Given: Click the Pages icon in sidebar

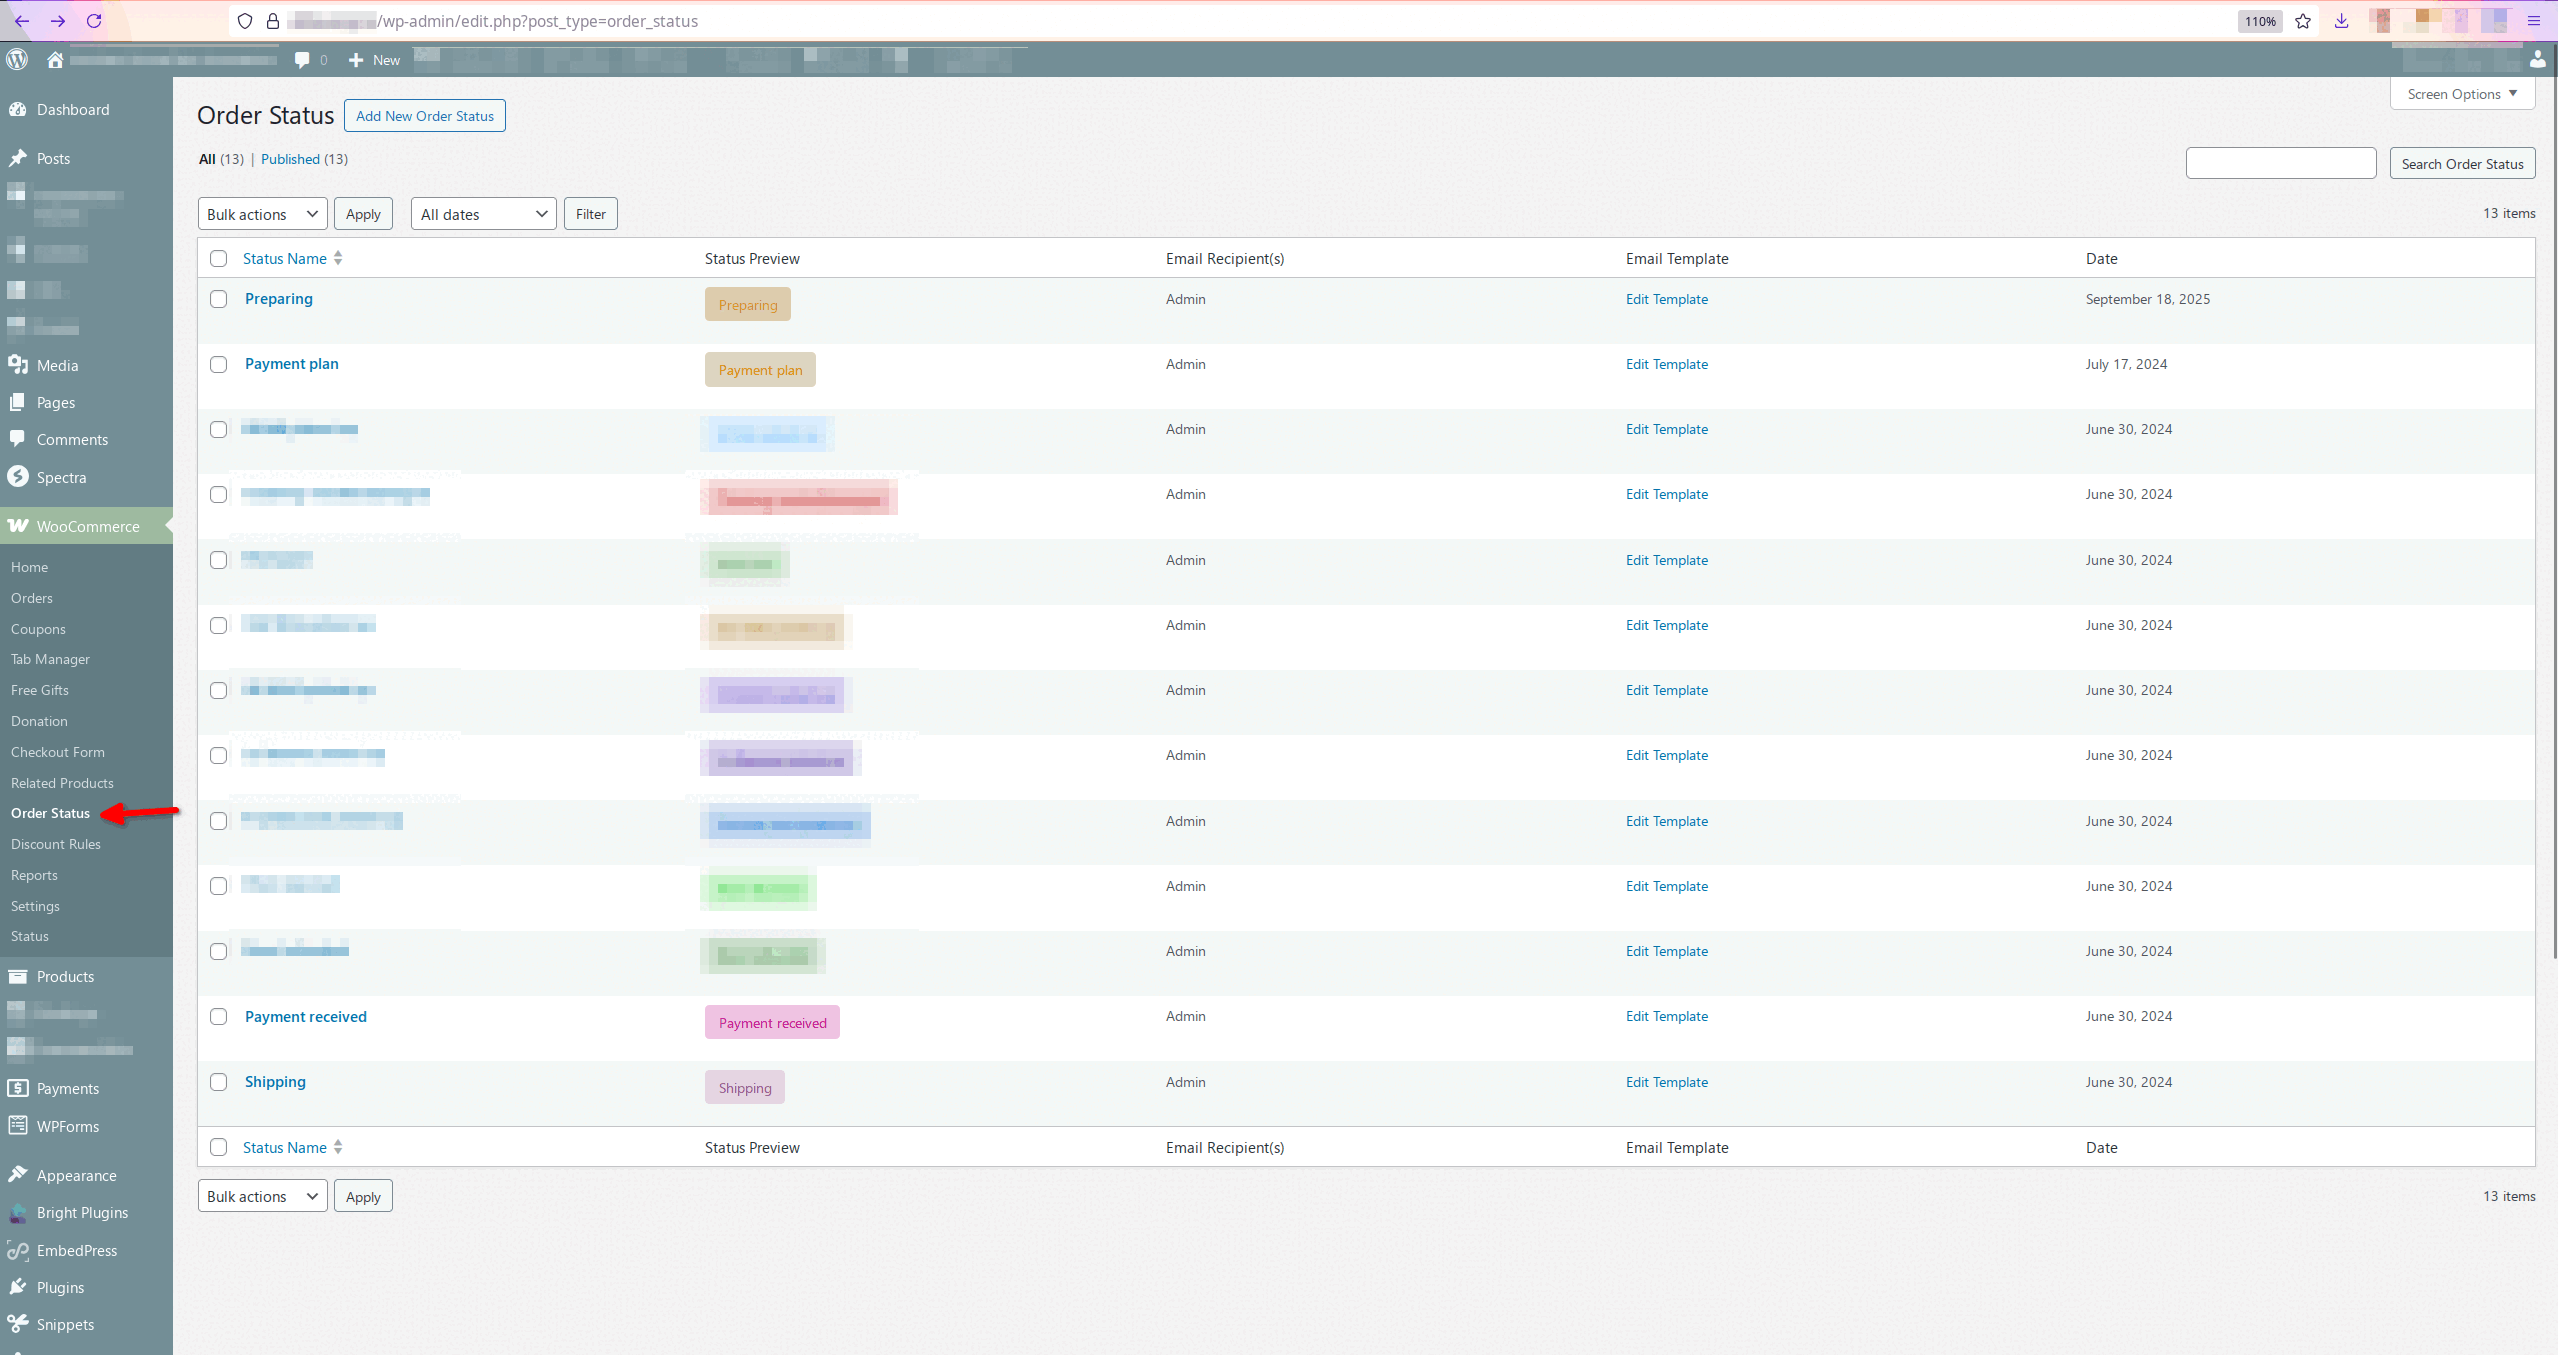Looking at the screenshot, I should pyautogui.click(x=18, y=402).
